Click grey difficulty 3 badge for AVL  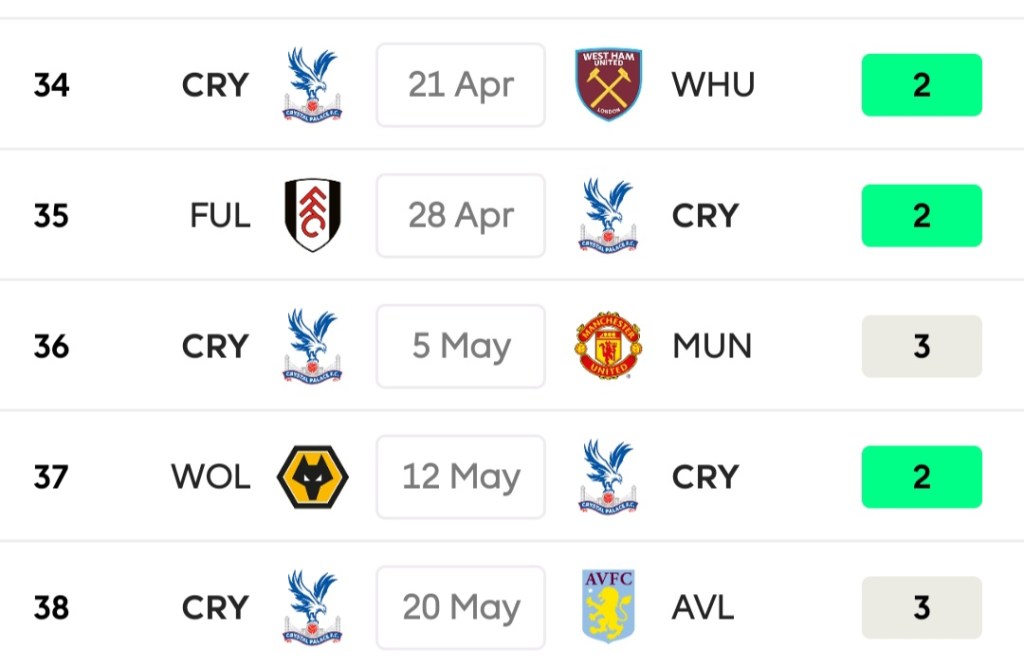tap(921, 607)
